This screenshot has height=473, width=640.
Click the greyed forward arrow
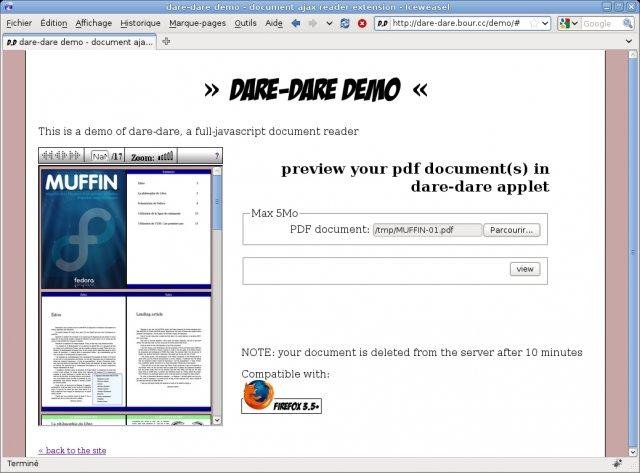tap(313, 23)
